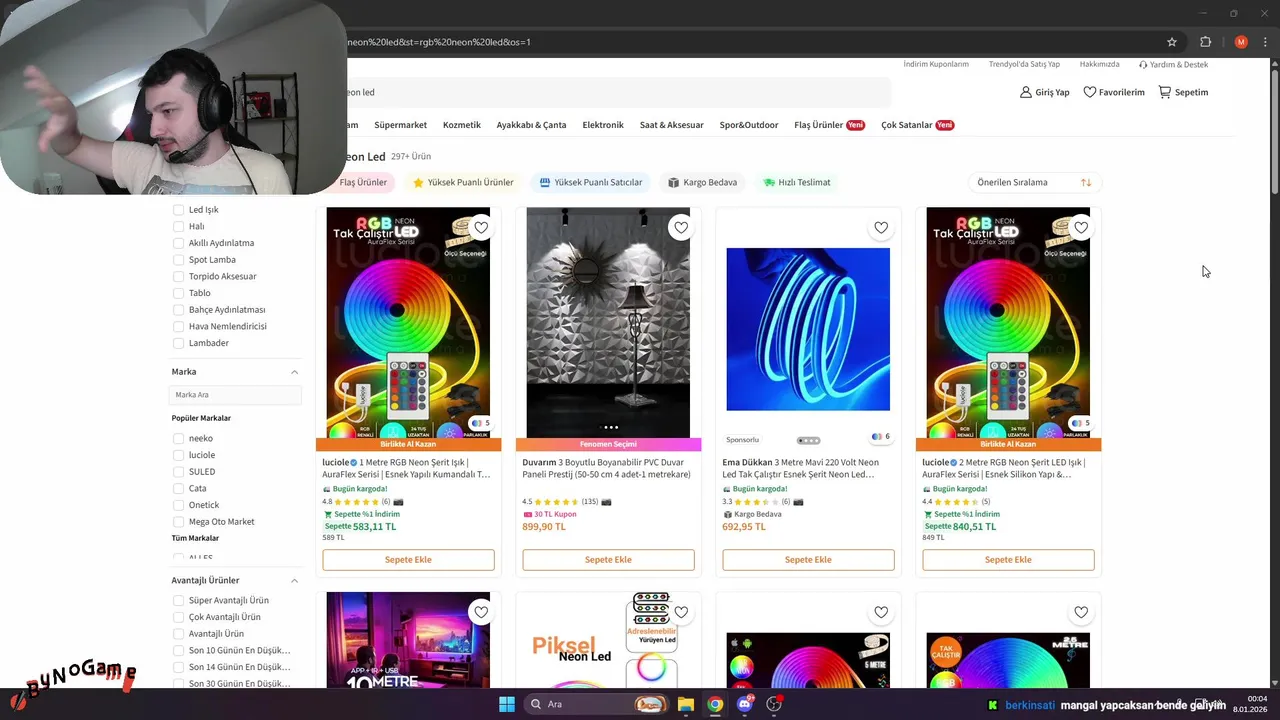Favorite the 25 Metre neon product in second row
1280x720 pixels.
click(1081, 612)
